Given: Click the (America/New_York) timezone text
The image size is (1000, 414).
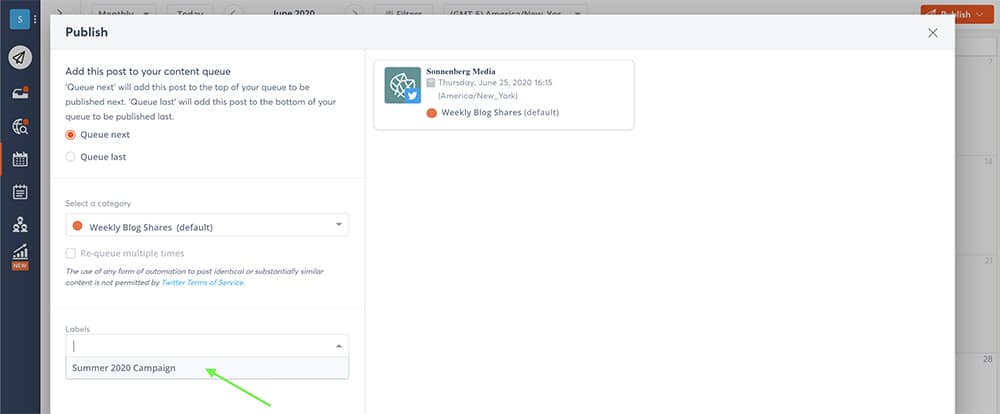Looking at the screenshot, I should (478, 96).
